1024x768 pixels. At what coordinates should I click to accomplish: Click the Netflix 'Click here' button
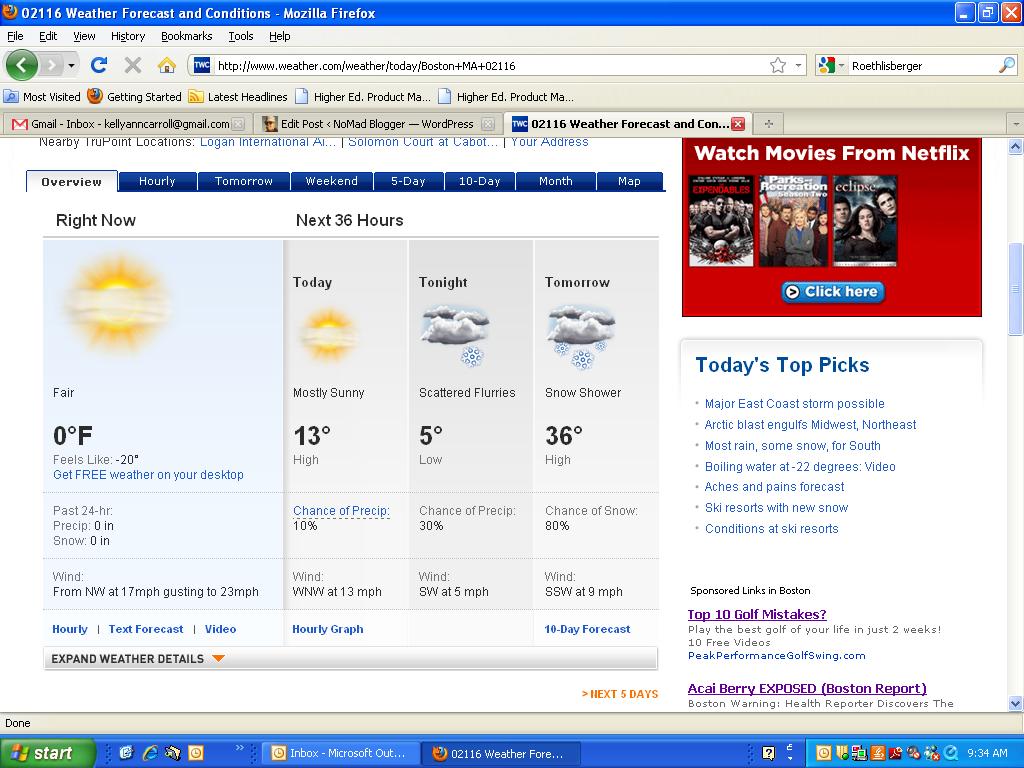click(832, 292)
